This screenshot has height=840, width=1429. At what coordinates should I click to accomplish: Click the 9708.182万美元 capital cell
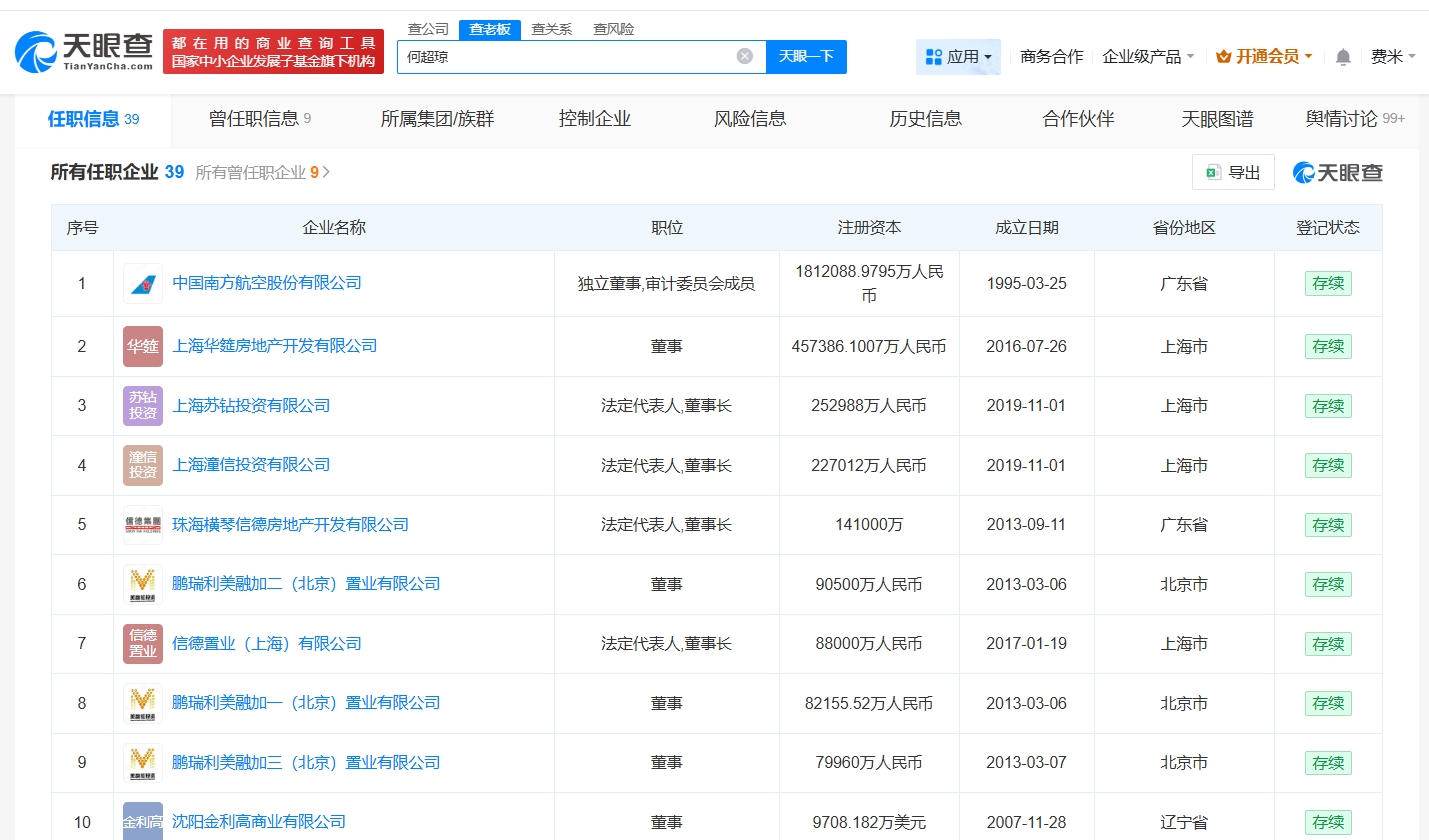(x=869, y=822)
